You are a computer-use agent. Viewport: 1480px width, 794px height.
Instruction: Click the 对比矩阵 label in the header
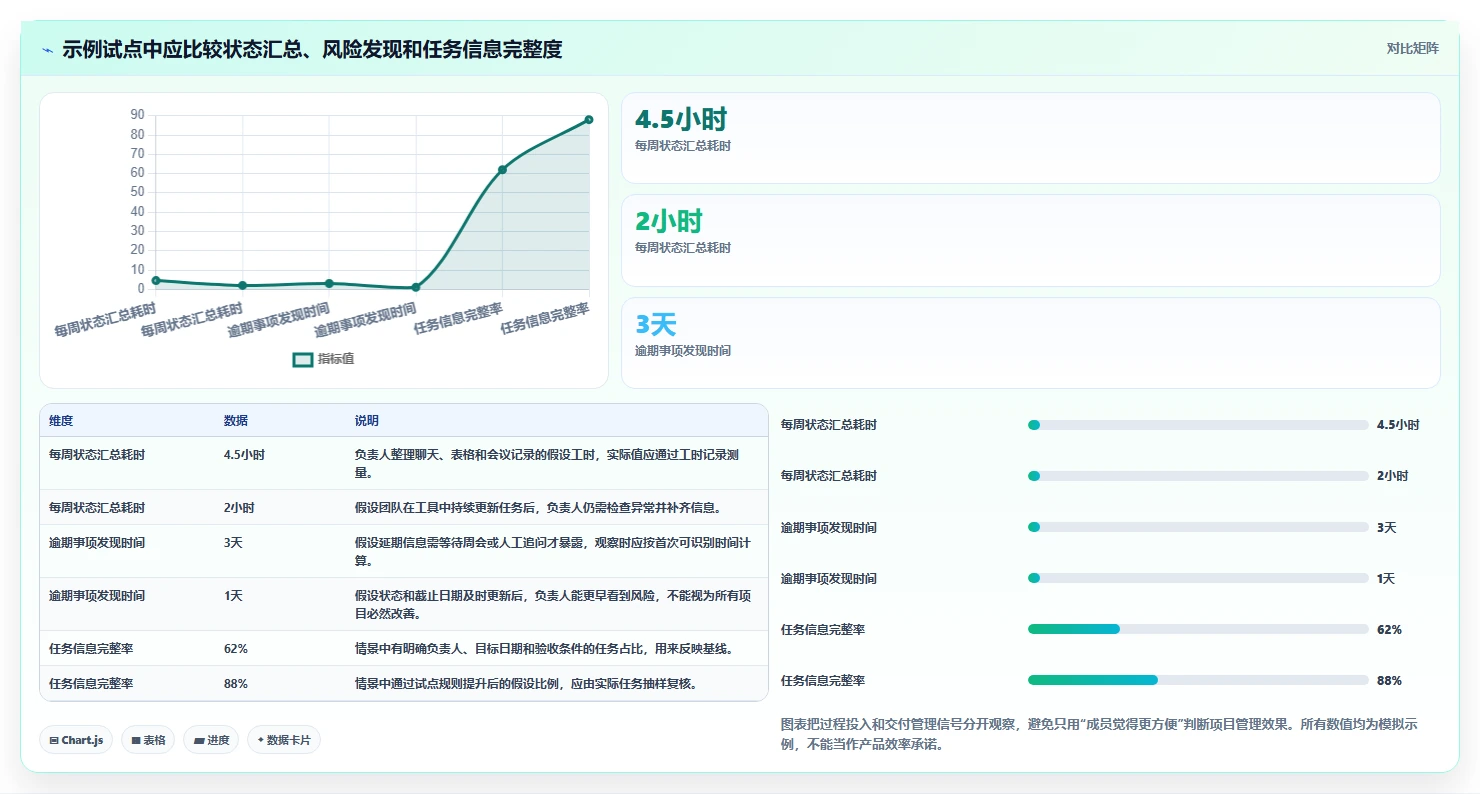pos(1413,48)
